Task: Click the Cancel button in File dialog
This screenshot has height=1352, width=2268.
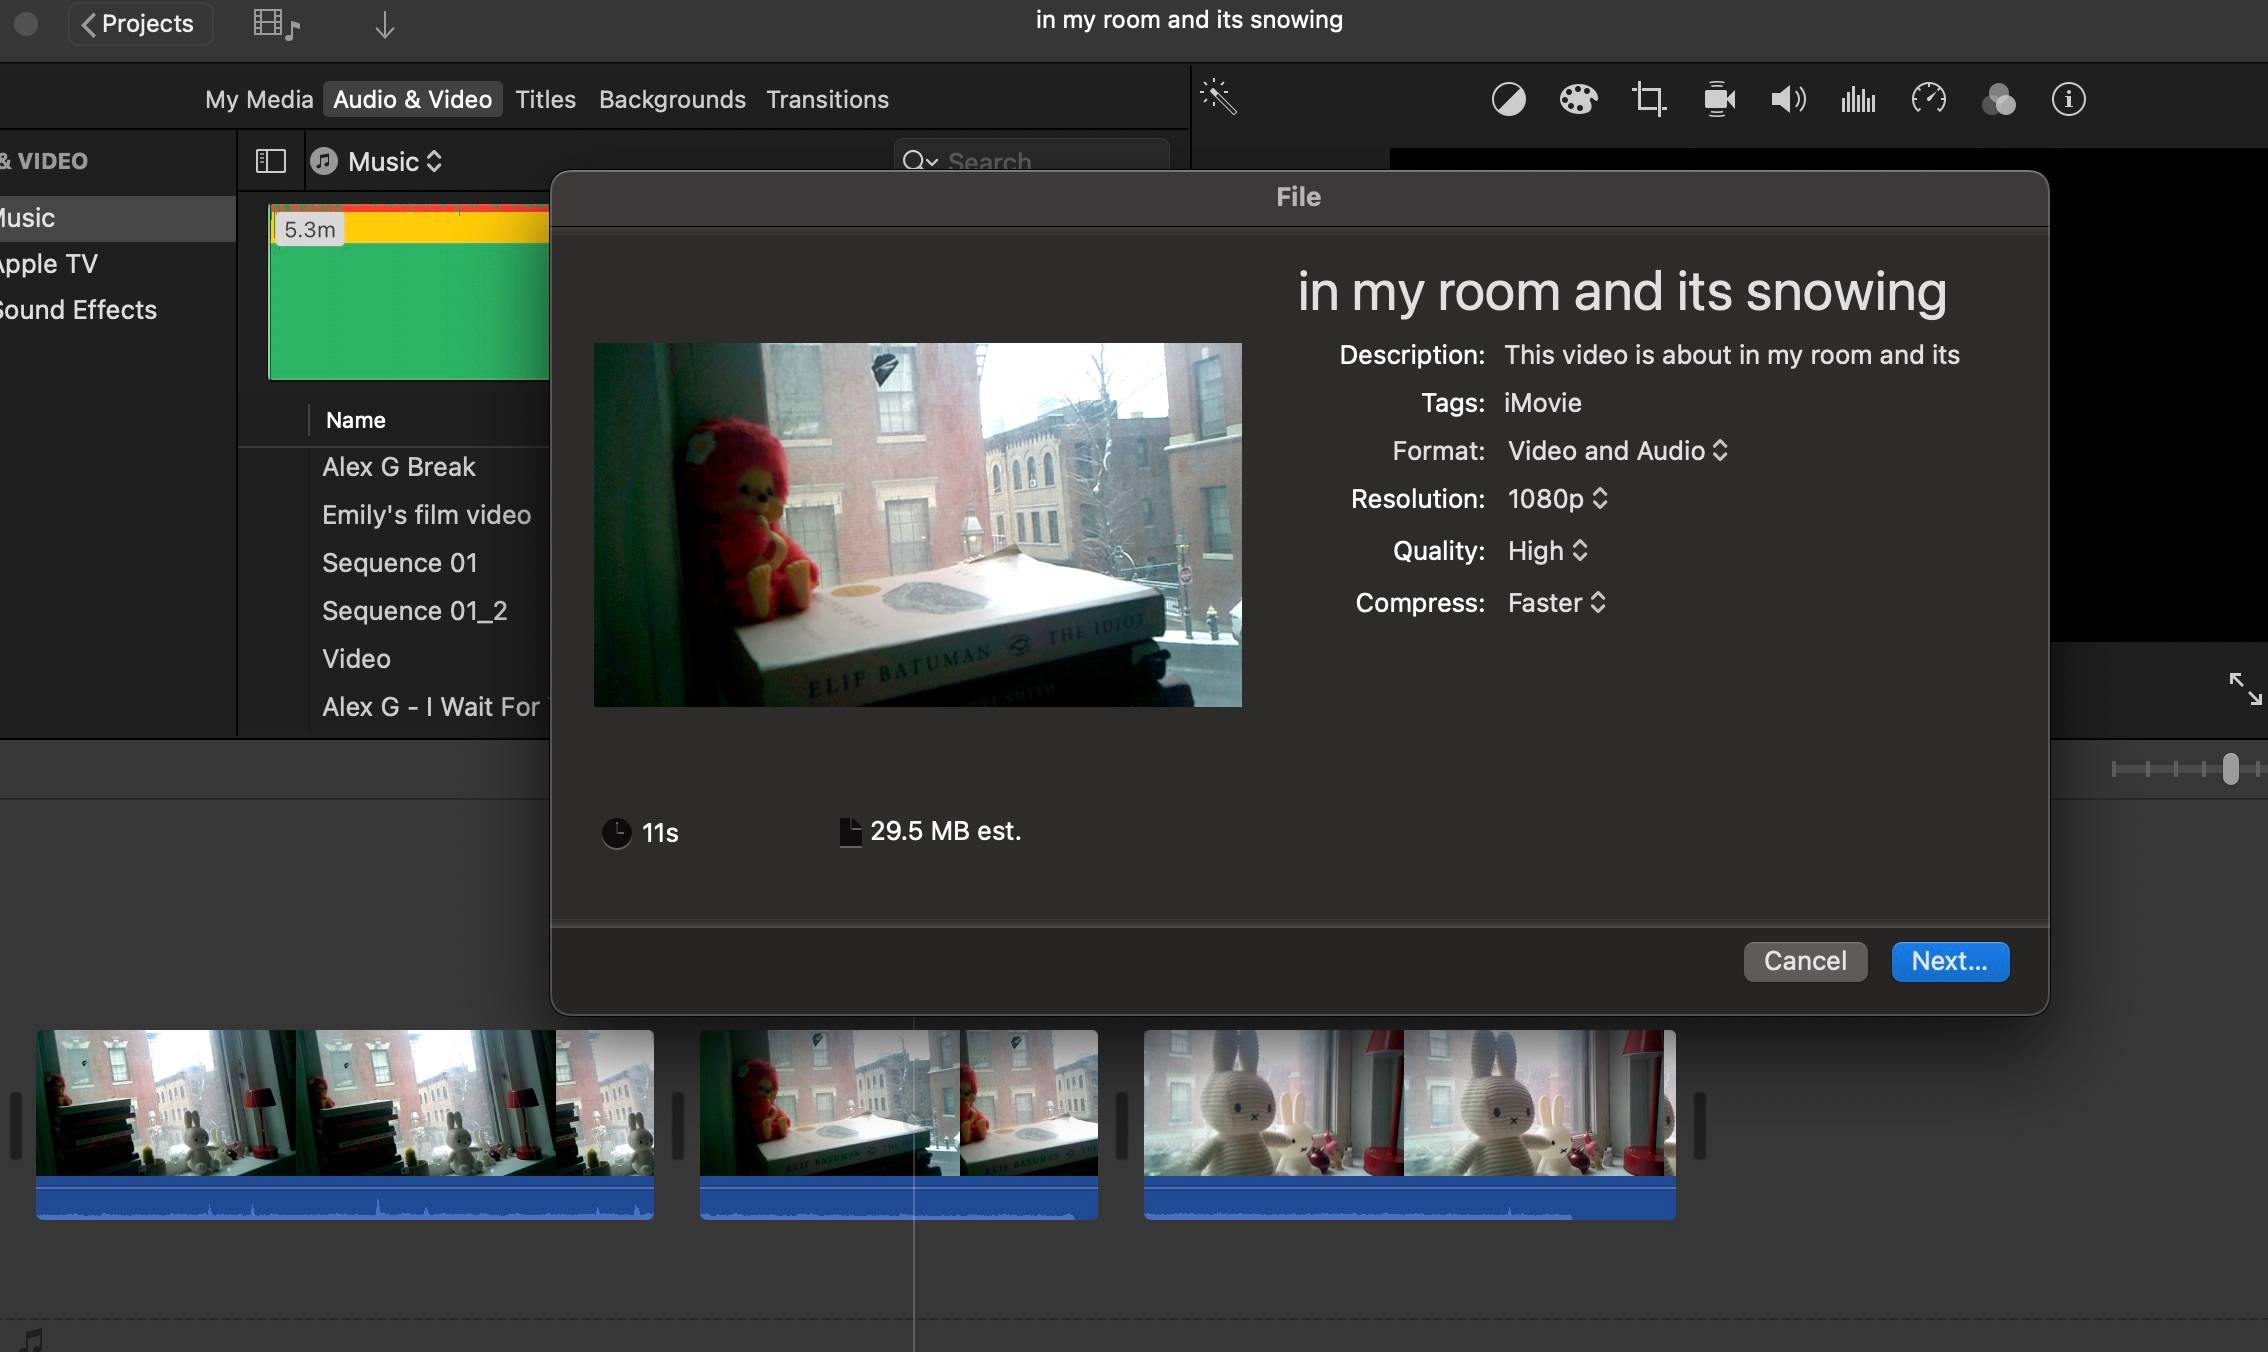Action: coord(1805,961)
